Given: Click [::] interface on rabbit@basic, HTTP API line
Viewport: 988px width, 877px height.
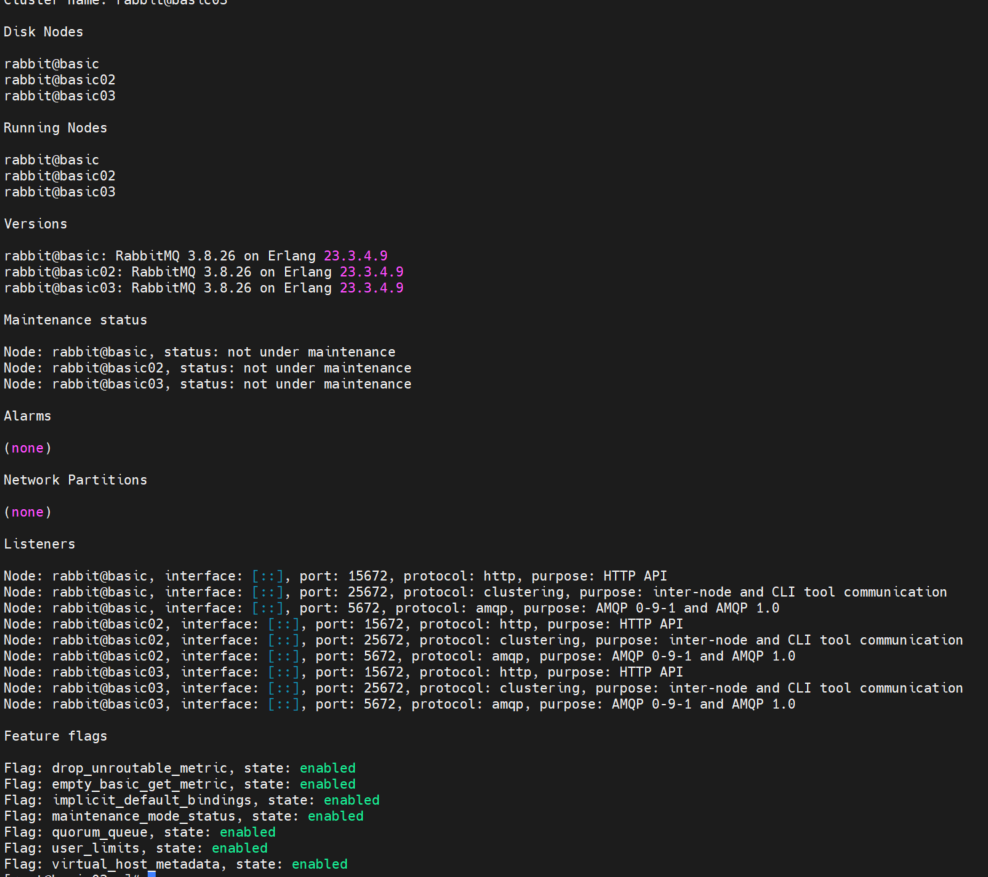Looking at the screenshot, I should (x=267, y=576).
